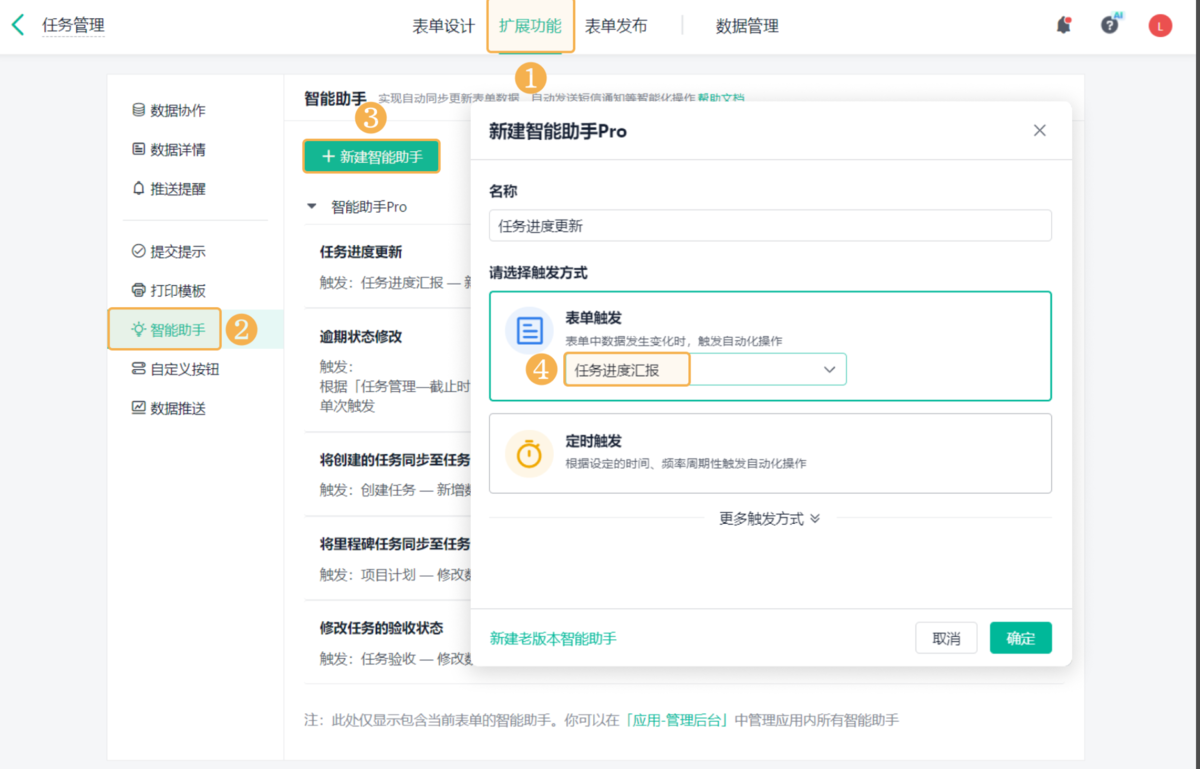Image resolution: width=1200 pixels, height=769 pixels.
Task: Open the 任务进度汇报 form dropdown
Action: [x=705, y=370]
